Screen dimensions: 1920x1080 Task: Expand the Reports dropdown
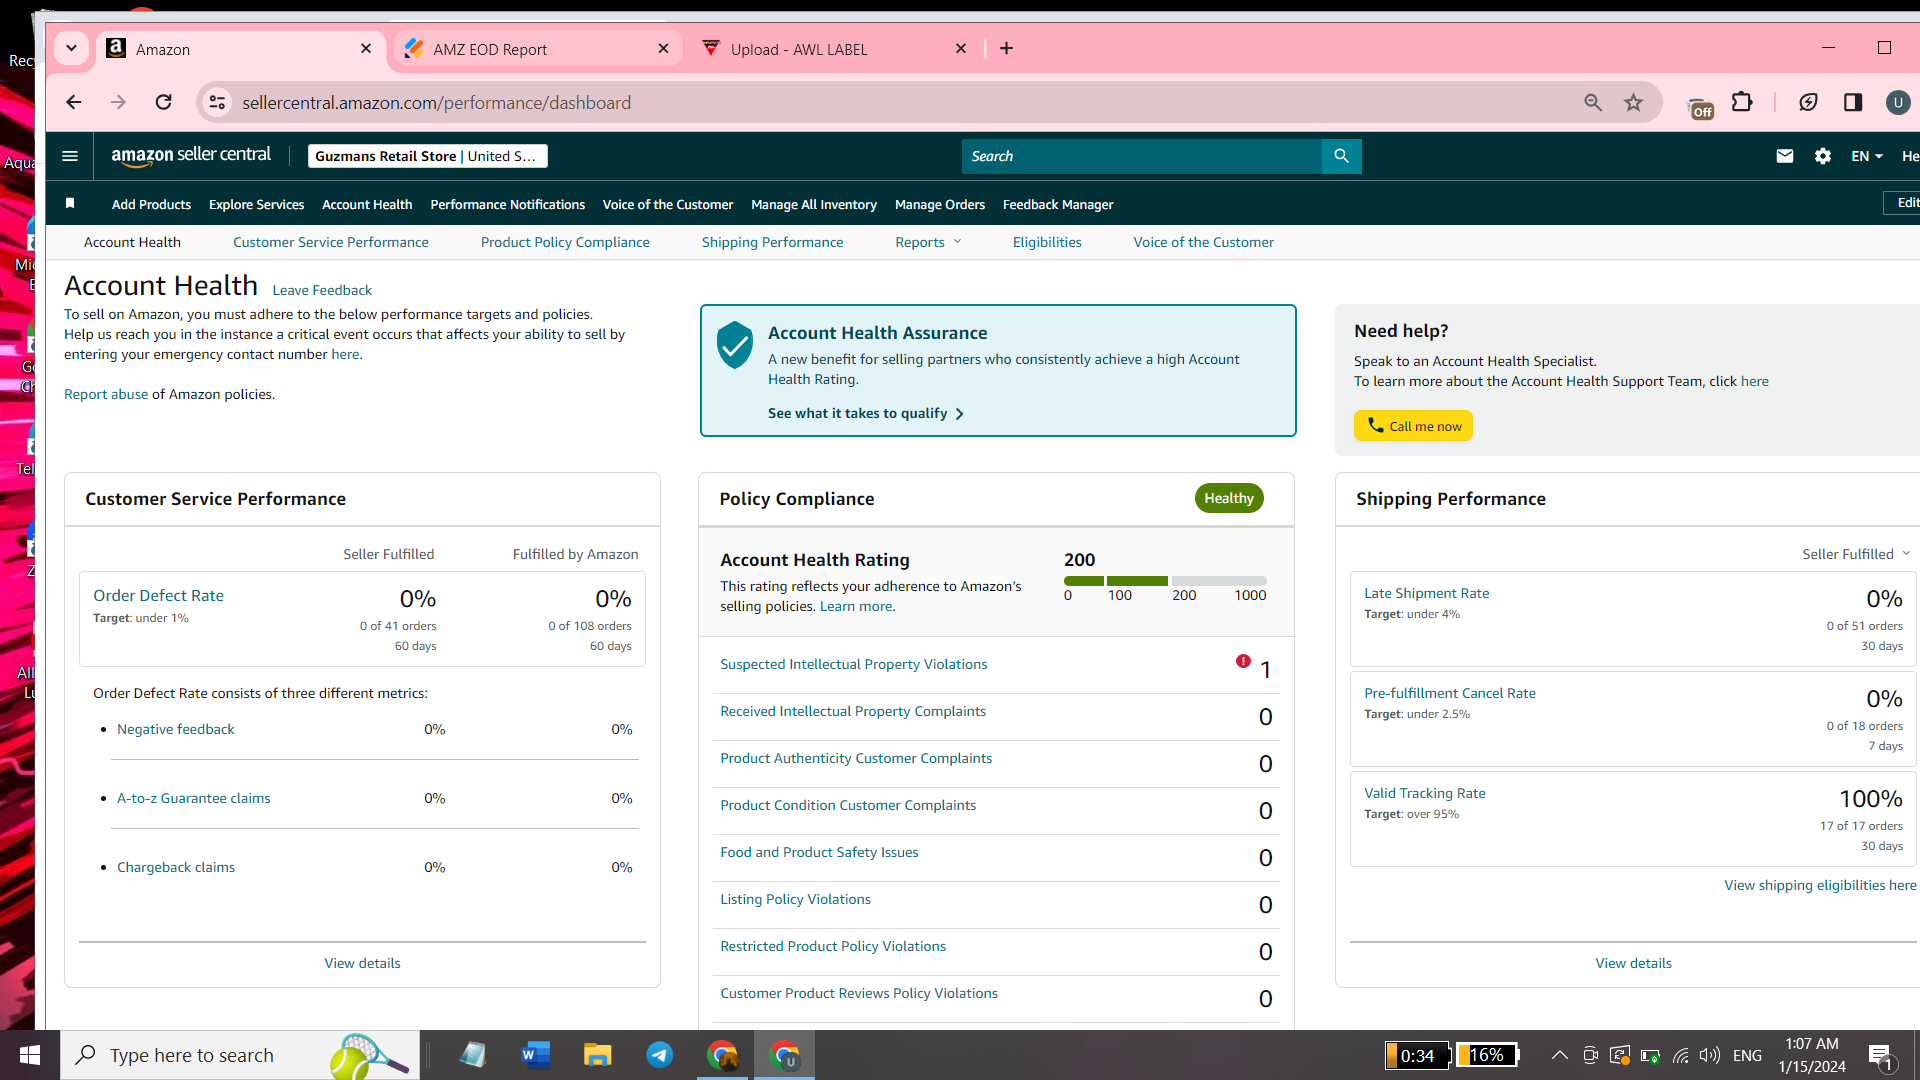coord(928,242)
